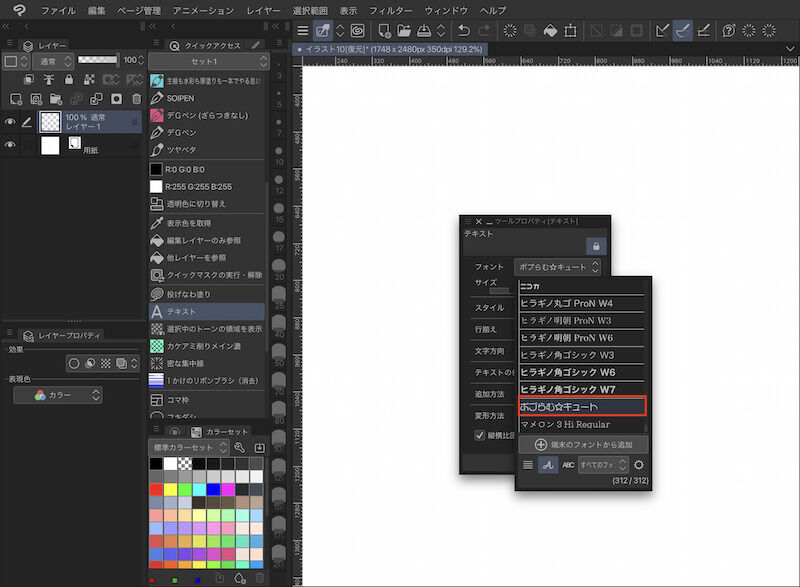Toggle the 縦横比固定 checkbox
800x587 pixels.
479,435
